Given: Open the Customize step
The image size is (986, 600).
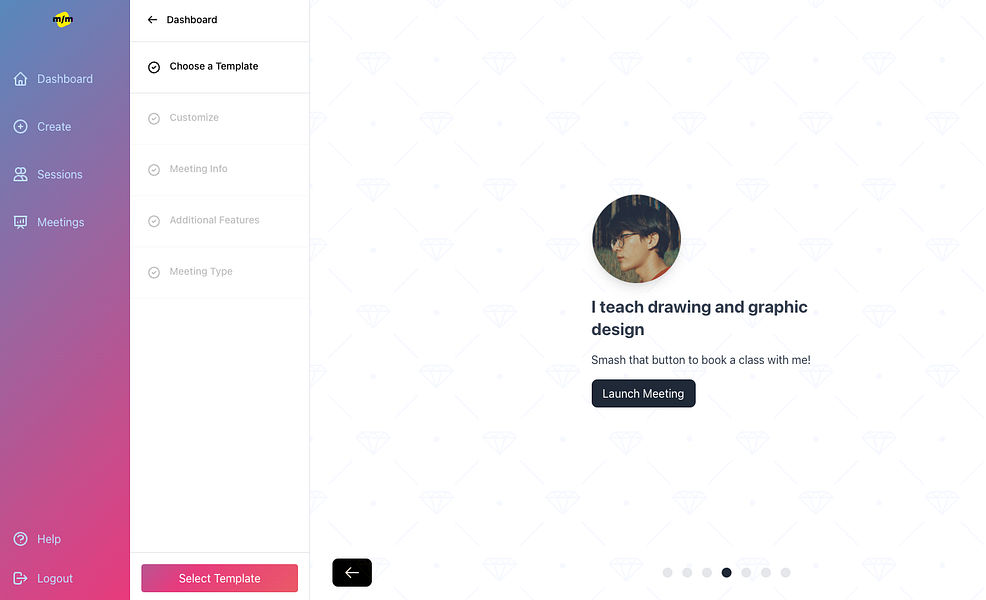Looking at the screenshot, I should click(x=219, y=118).
